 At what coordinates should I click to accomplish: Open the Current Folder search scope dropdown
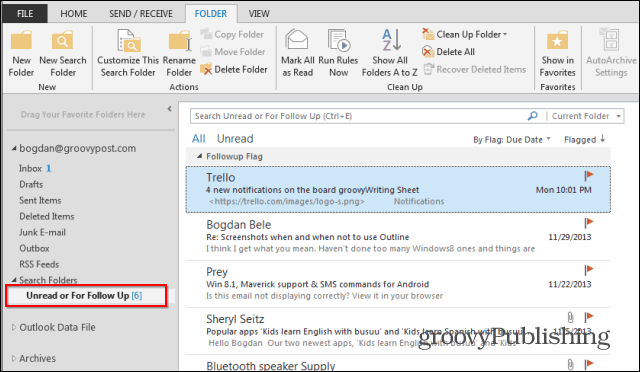coord(618,116)
